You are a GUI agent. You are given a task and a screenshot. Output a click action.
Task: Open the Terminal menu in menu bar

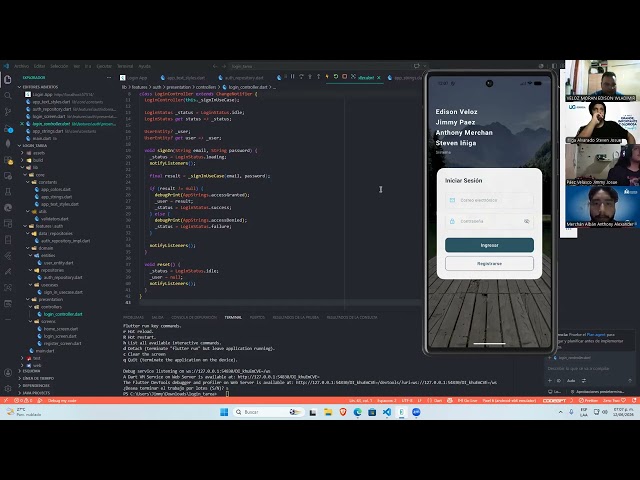(125, 66)
